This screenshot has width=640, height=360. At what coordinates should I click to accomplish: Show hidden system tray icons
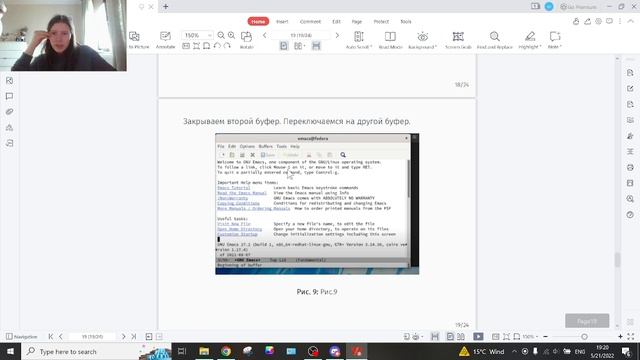514,351
